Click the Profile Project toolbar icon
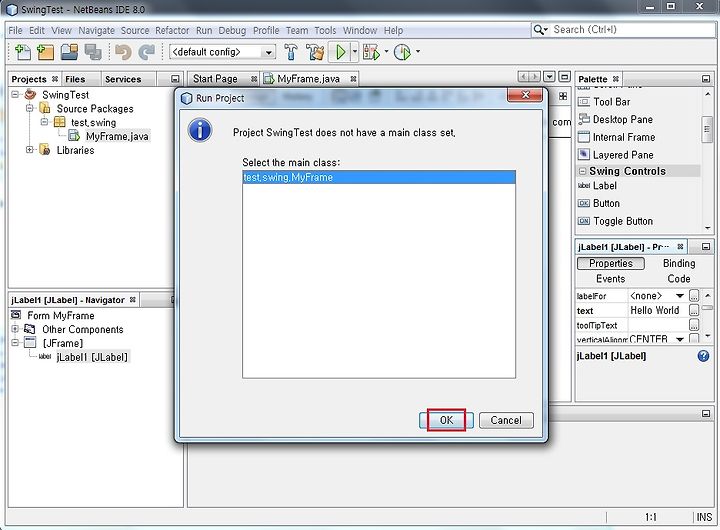The width and height of the screenshot is (720, 530). pos(403,52)
